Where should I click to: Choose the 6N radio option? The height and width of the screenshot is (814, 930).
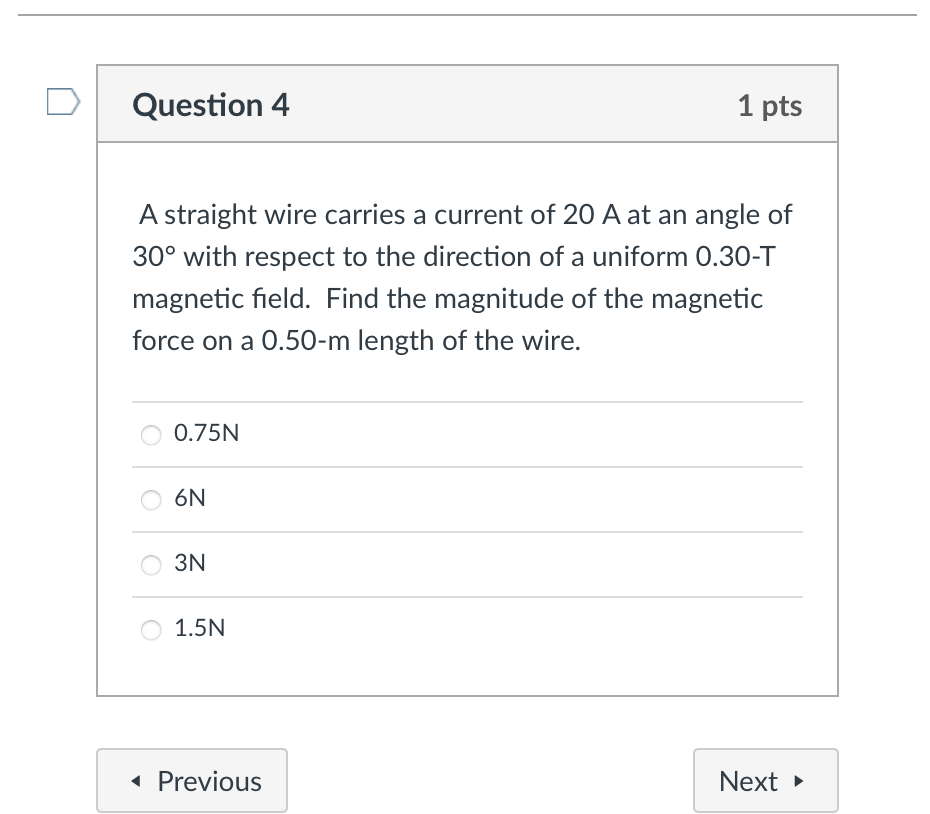click(151, 500)
